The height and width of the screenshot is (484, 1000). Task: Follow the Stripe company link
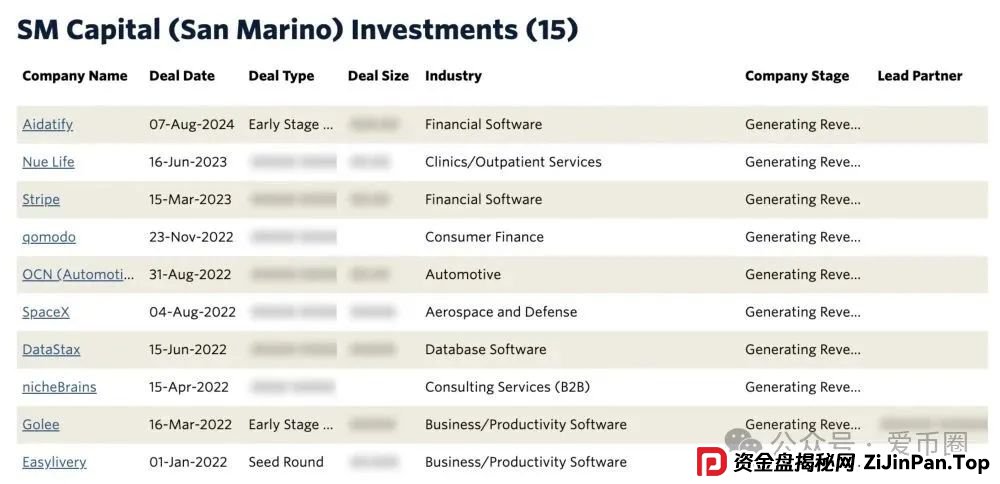(41, 200)
